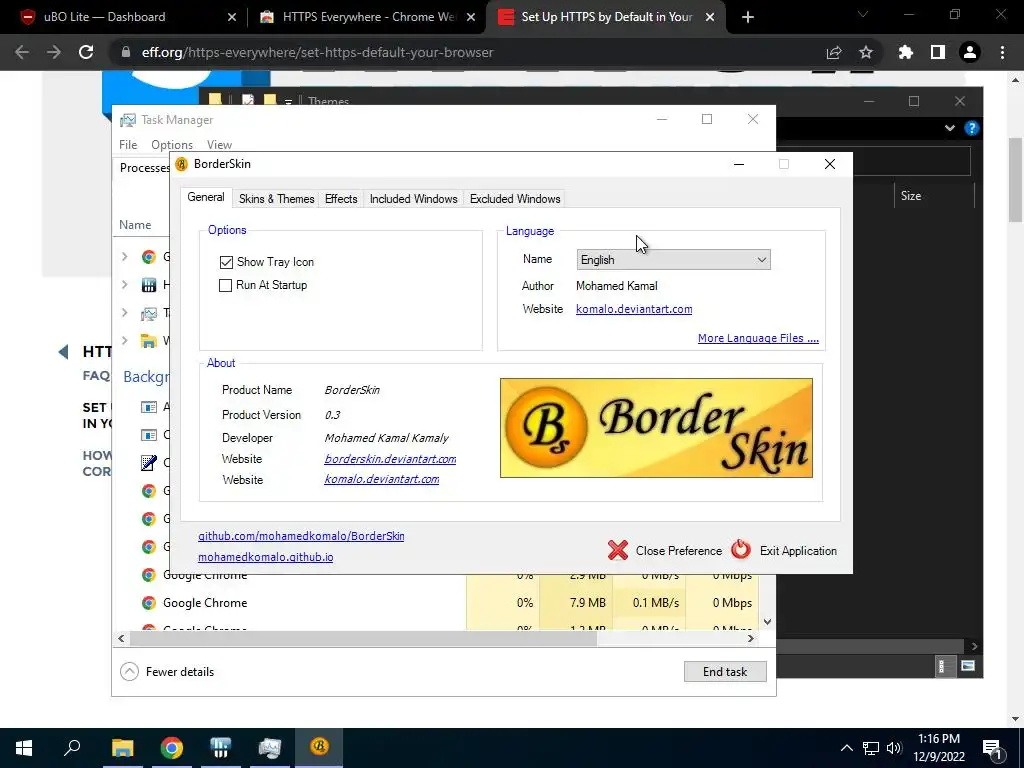This screenshot has width=1024, height=768.
Task: Open taskbar search magnifier
Action: [72, 748]
